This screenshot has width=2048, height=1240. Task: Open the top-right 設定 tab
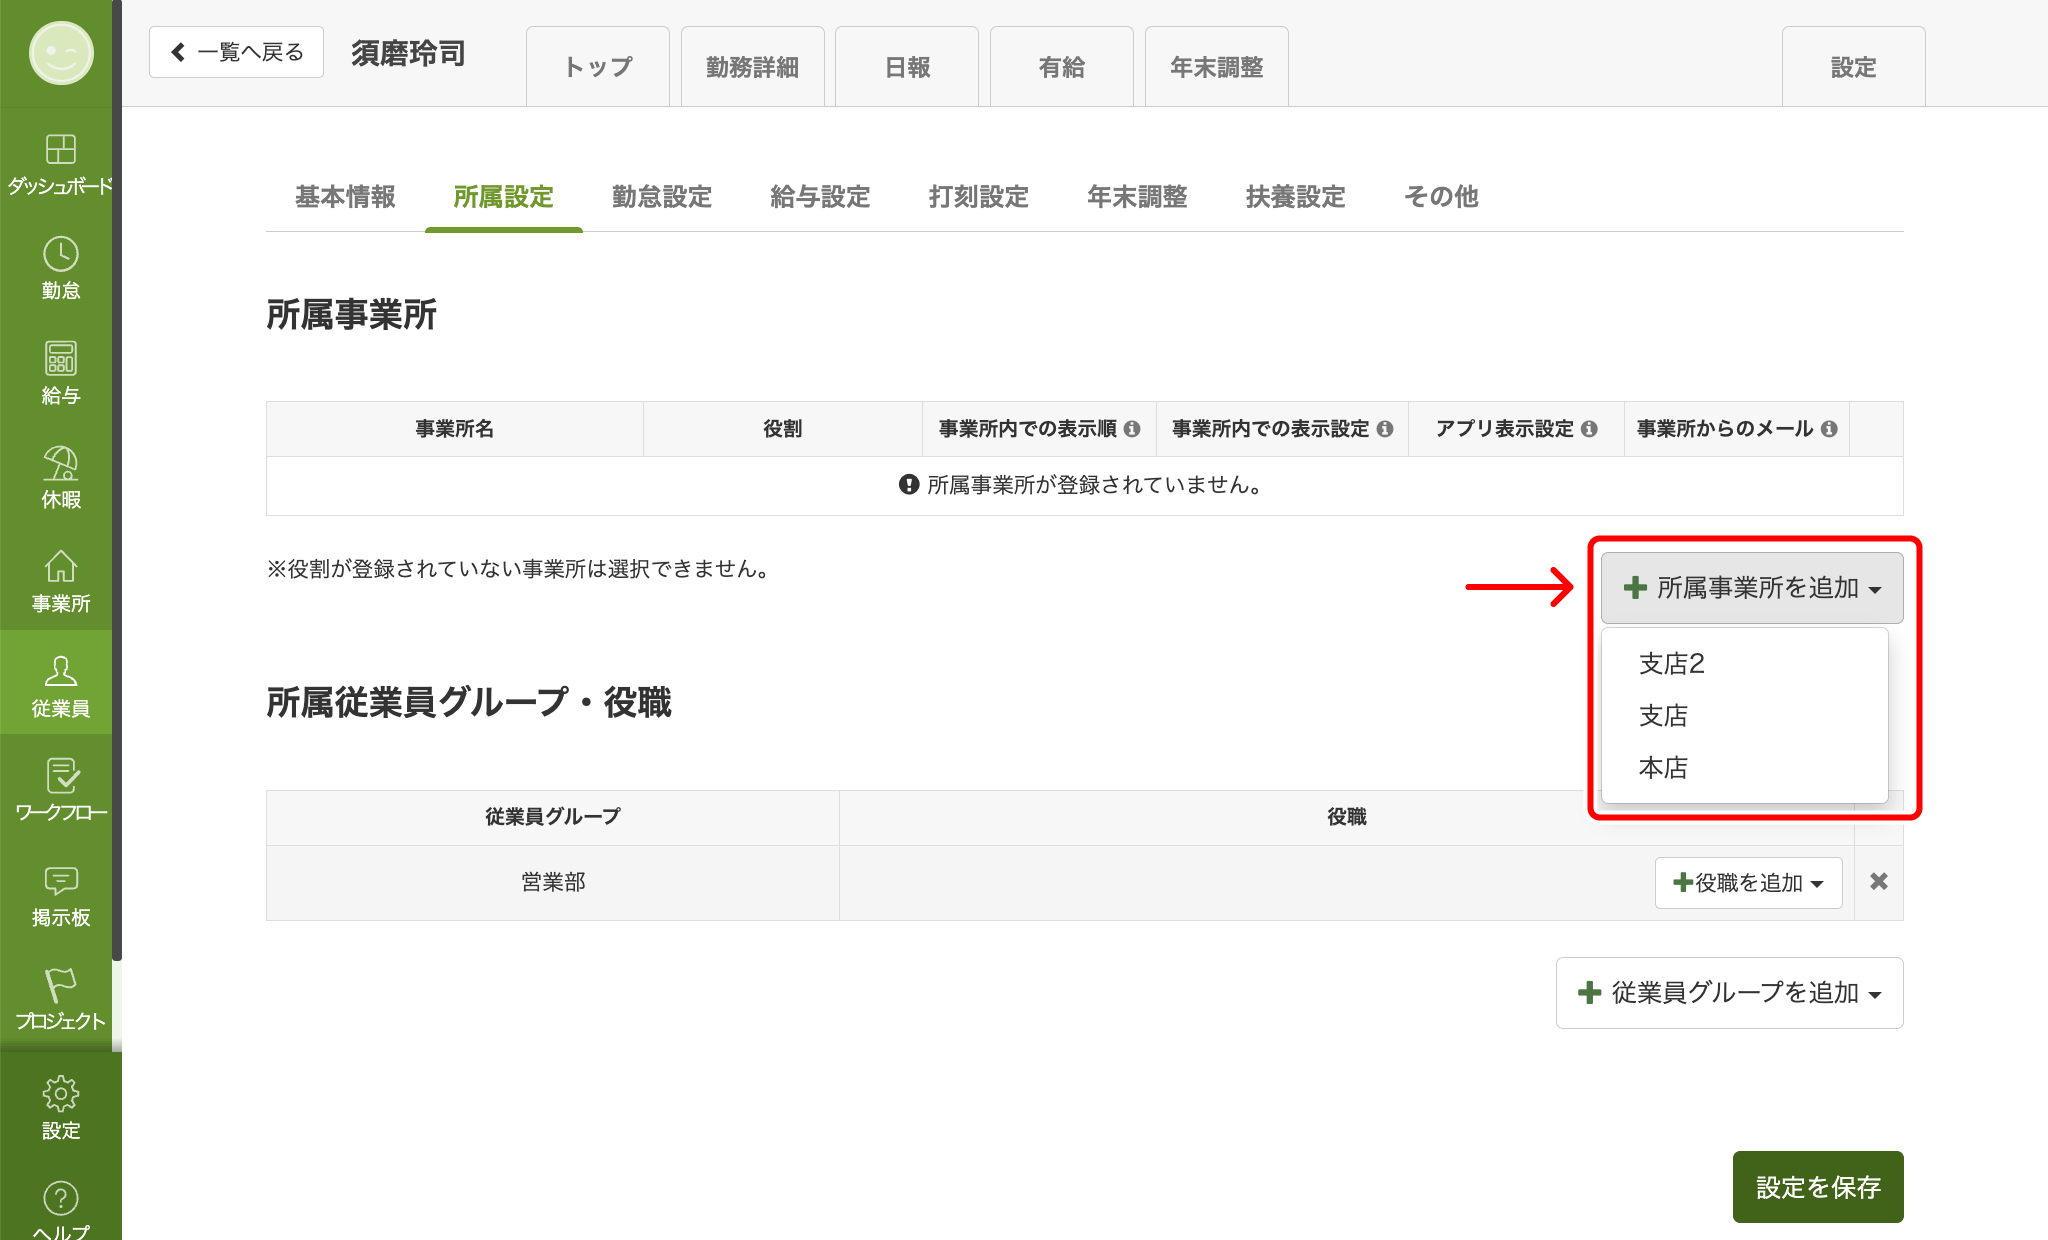pyautogui.click(x=1853, y=67)
